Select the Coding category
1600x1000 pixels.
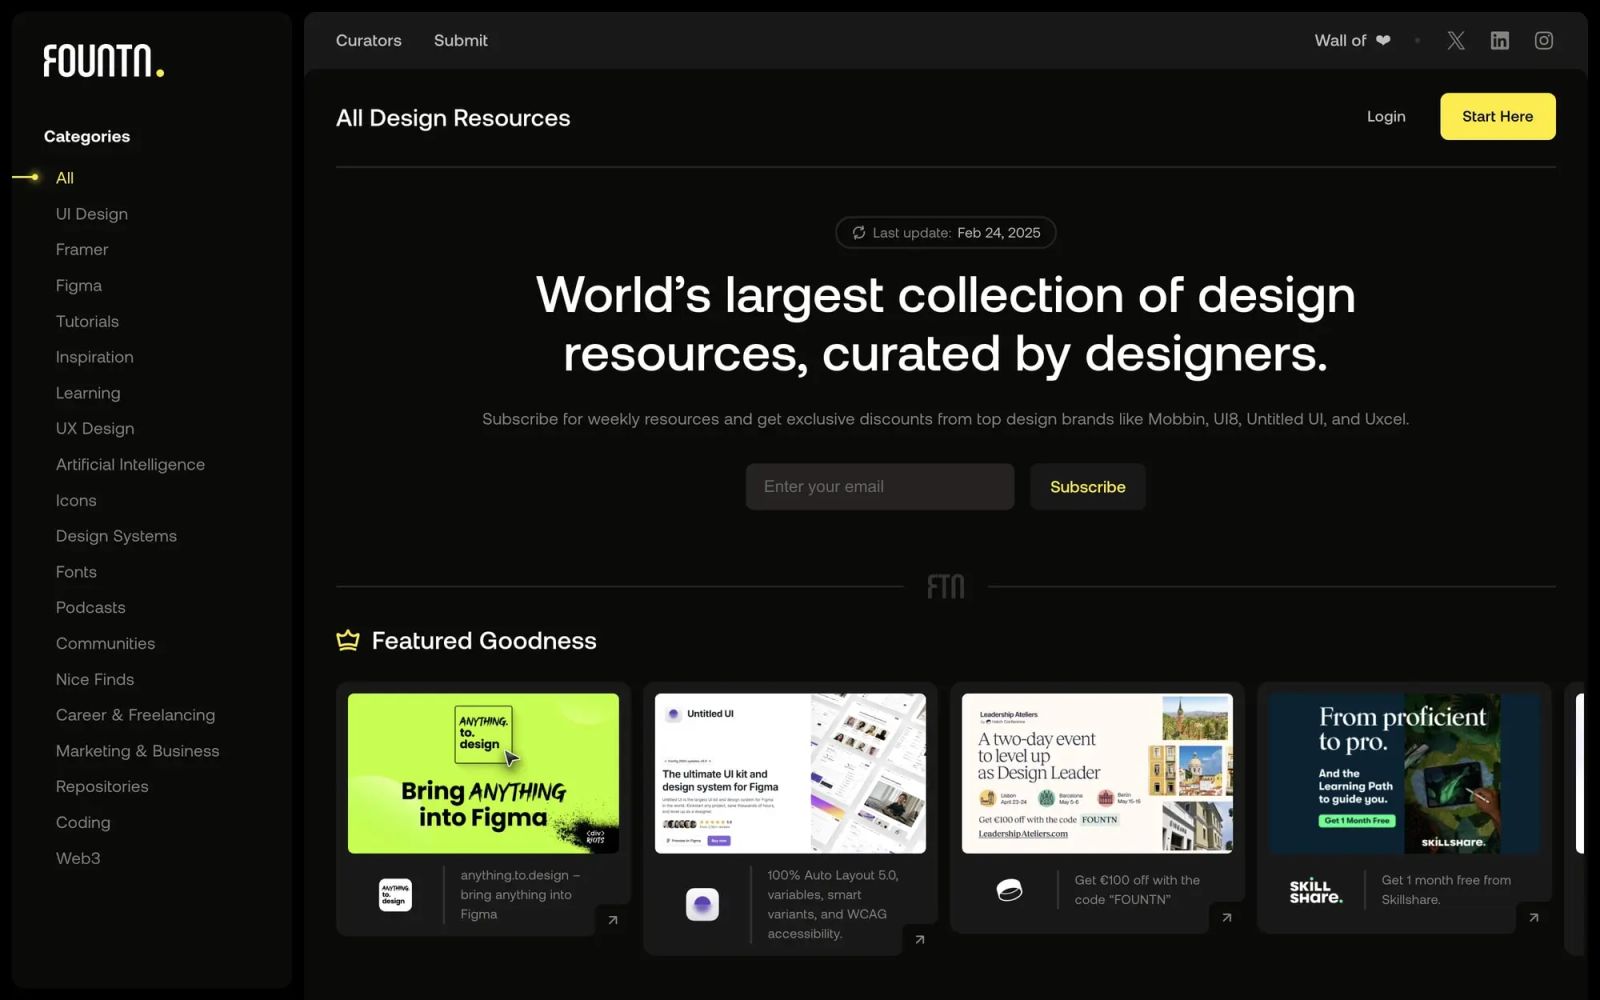coord(83,823)
